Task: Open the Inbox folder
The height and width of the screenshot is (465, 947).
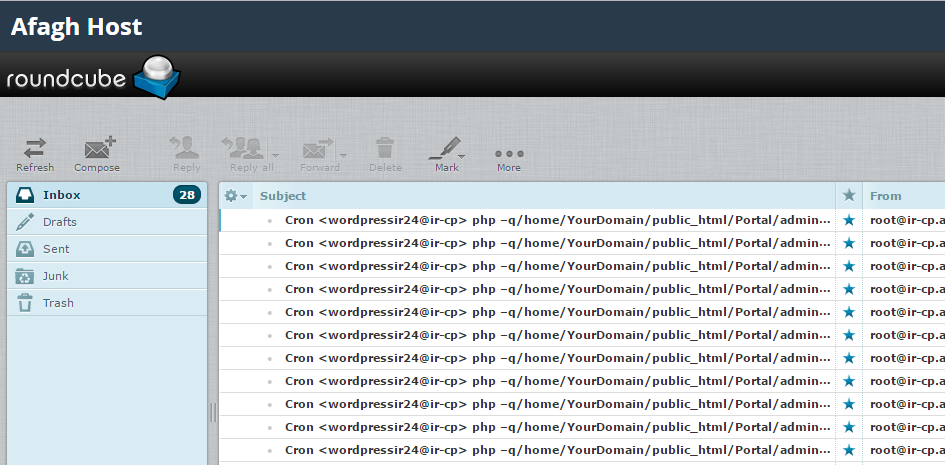Action: pyautogui.click(x=107, y=195)
